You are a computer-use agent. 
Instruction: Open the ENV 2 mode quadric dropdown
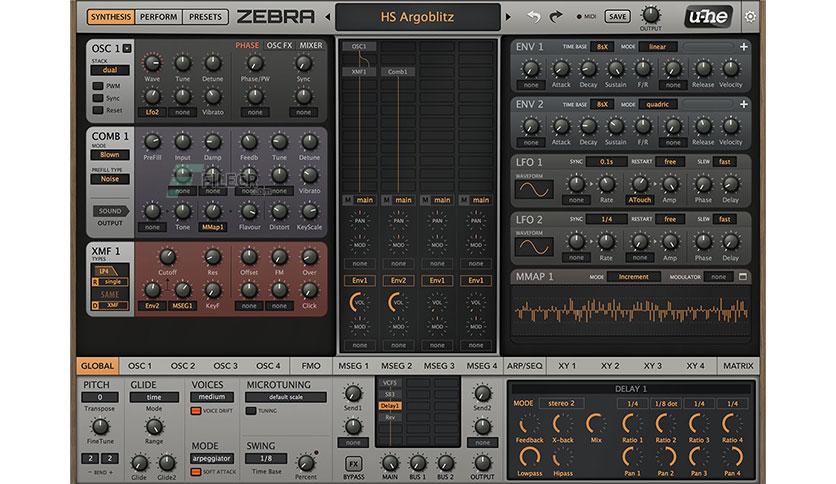[x=657, y=104]
